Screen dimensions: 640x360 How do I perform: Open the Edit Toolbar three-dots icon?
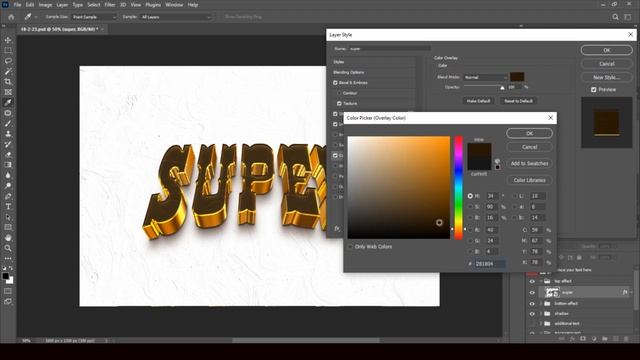pos(8,258)
